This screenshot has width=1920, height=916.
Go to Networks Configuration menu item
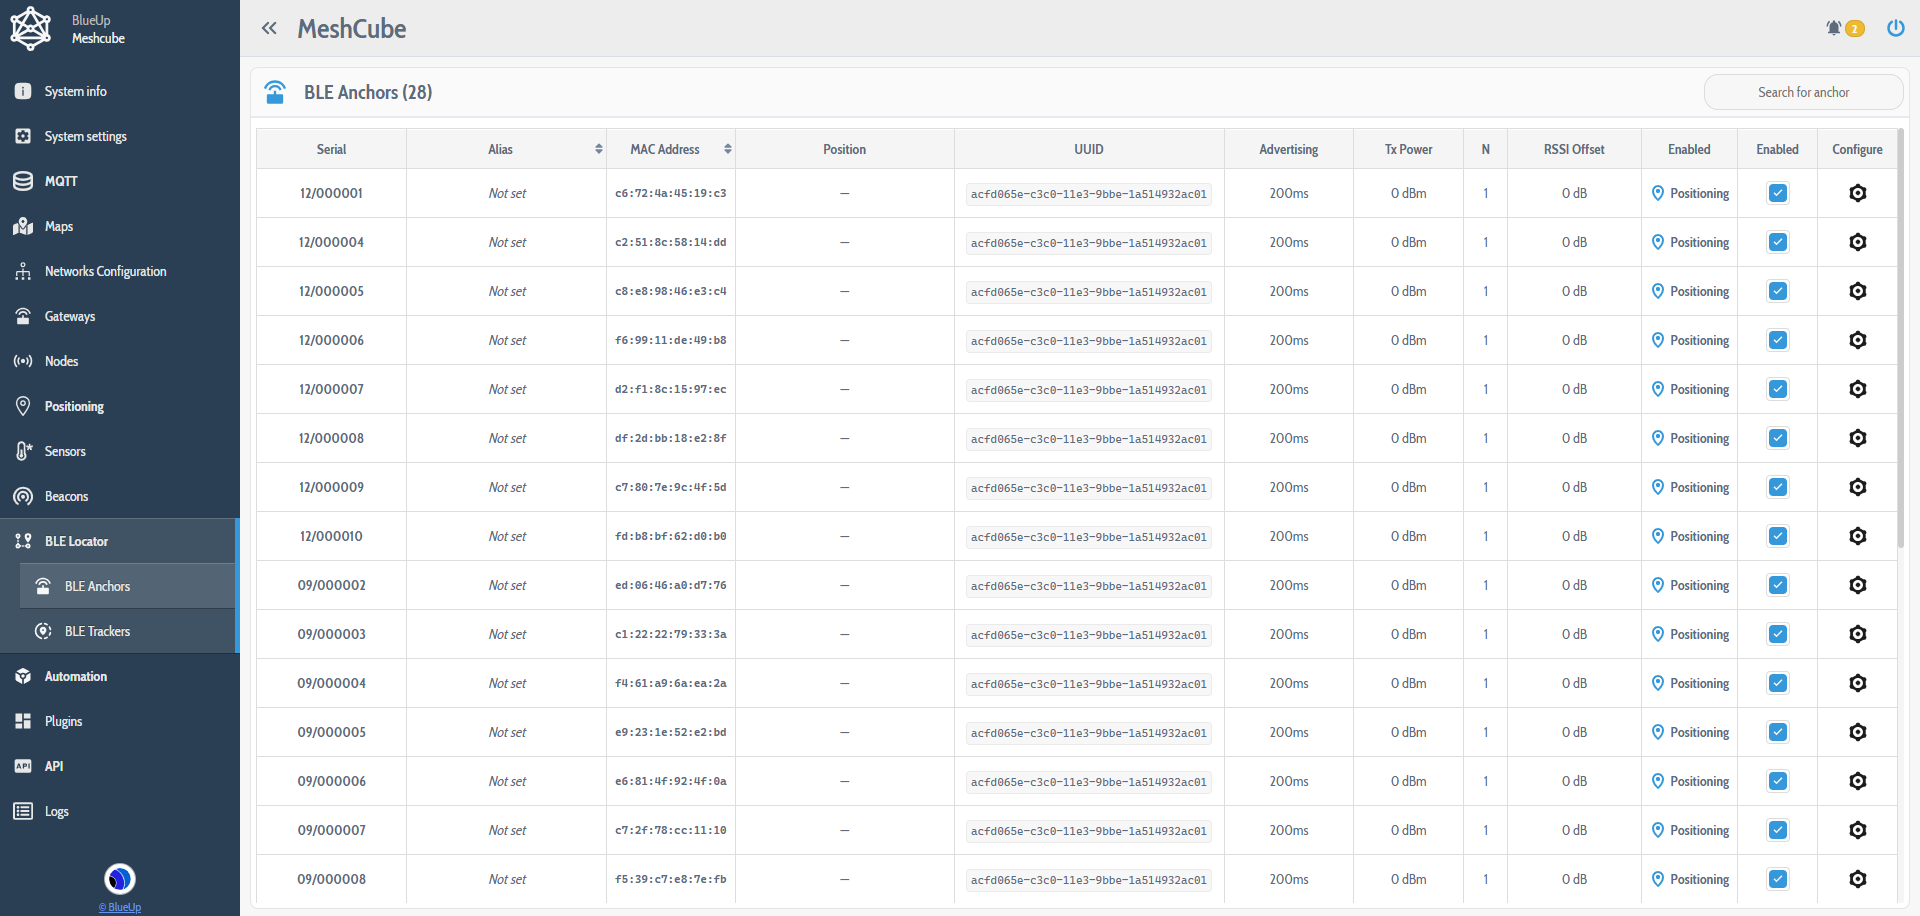tap(105, 271)
